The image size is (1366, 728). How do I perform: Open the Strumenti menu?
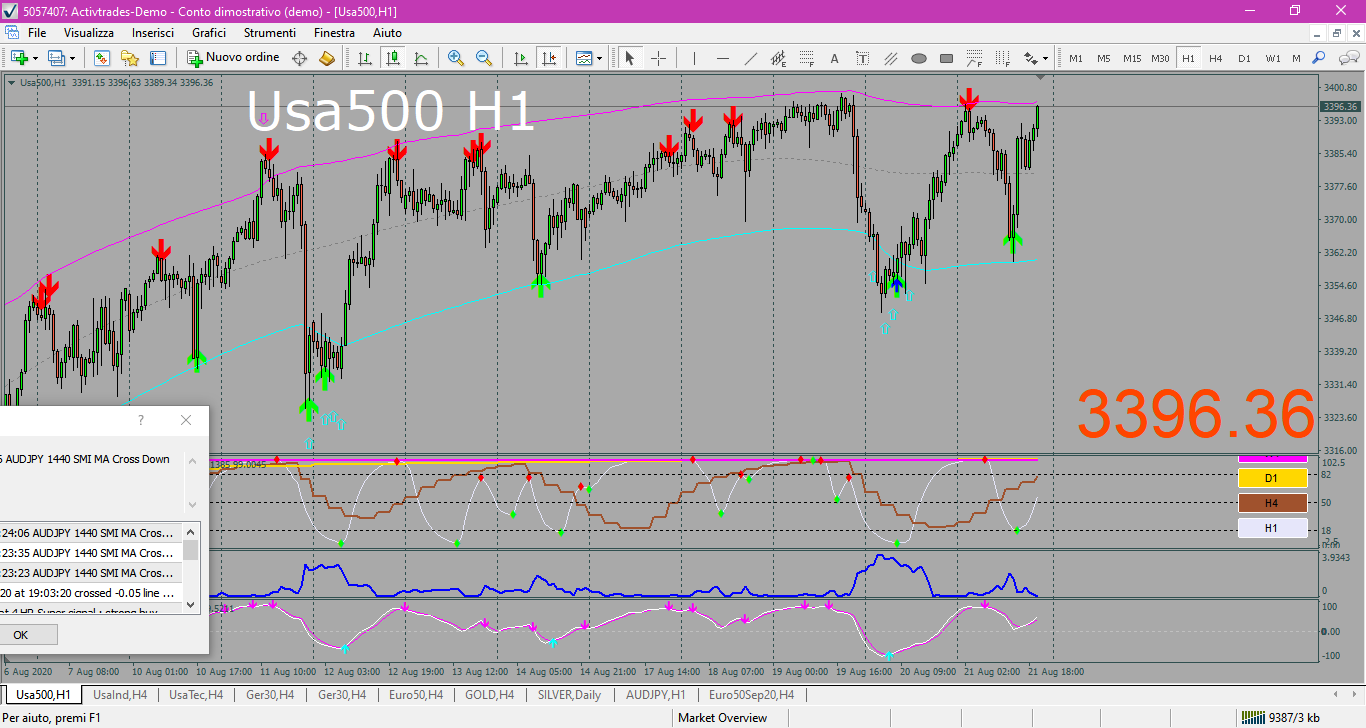270,33
